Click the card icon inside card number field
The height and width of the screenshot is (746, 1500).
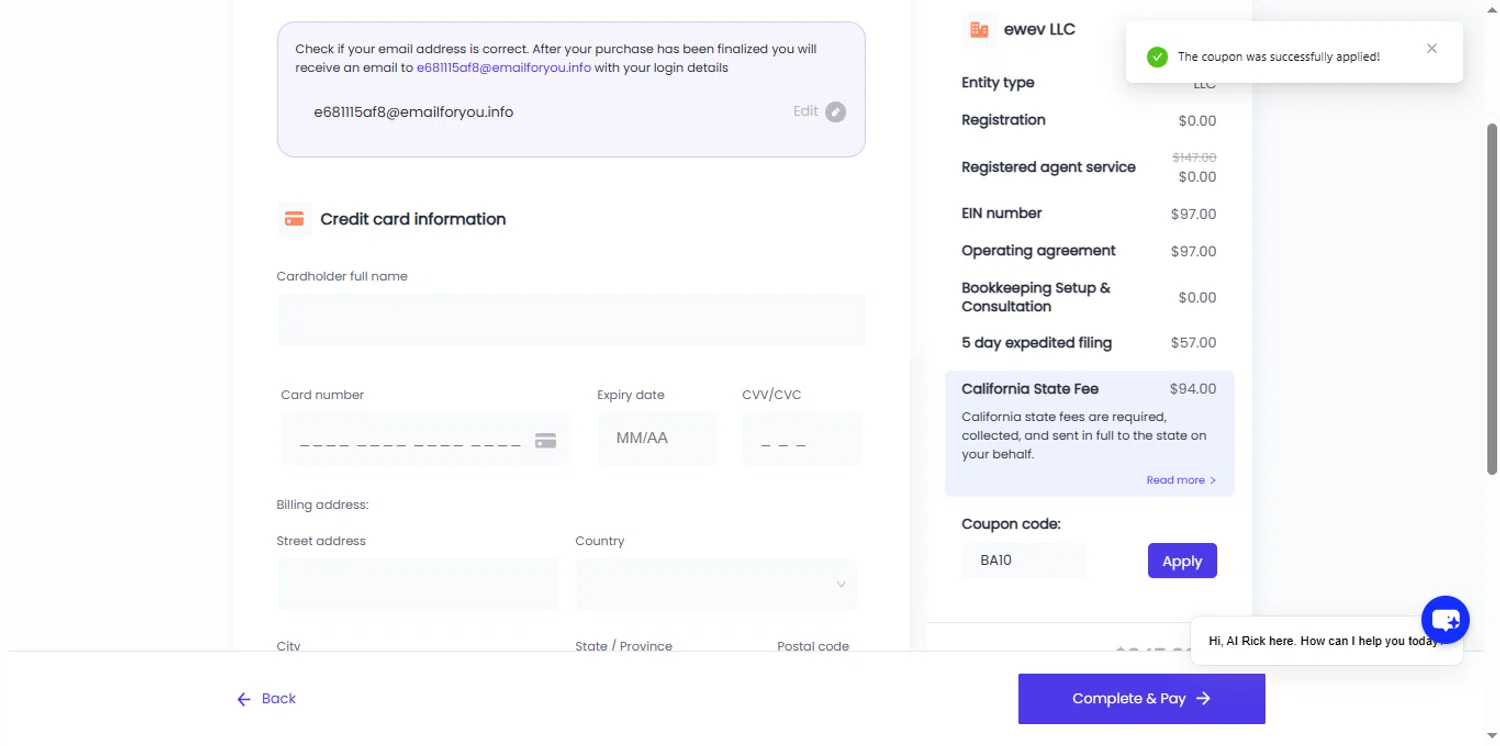[545, 441]
